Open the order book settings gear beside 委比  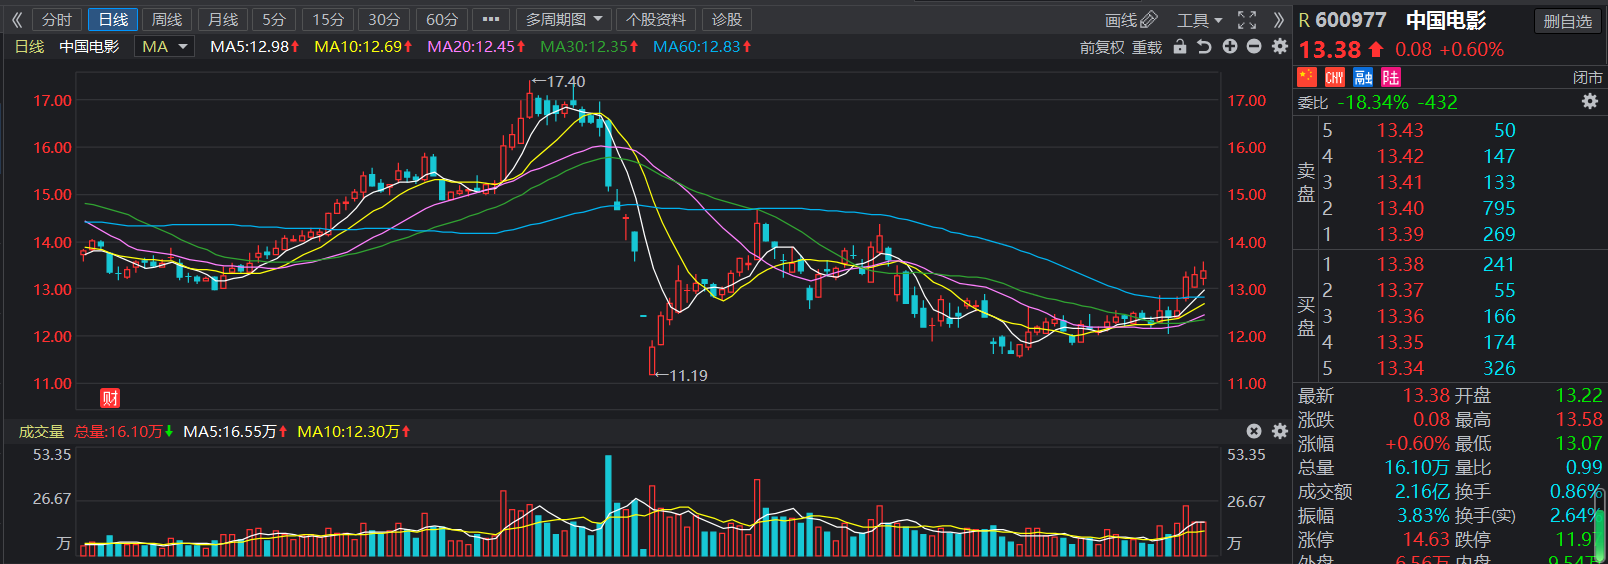1589,102
